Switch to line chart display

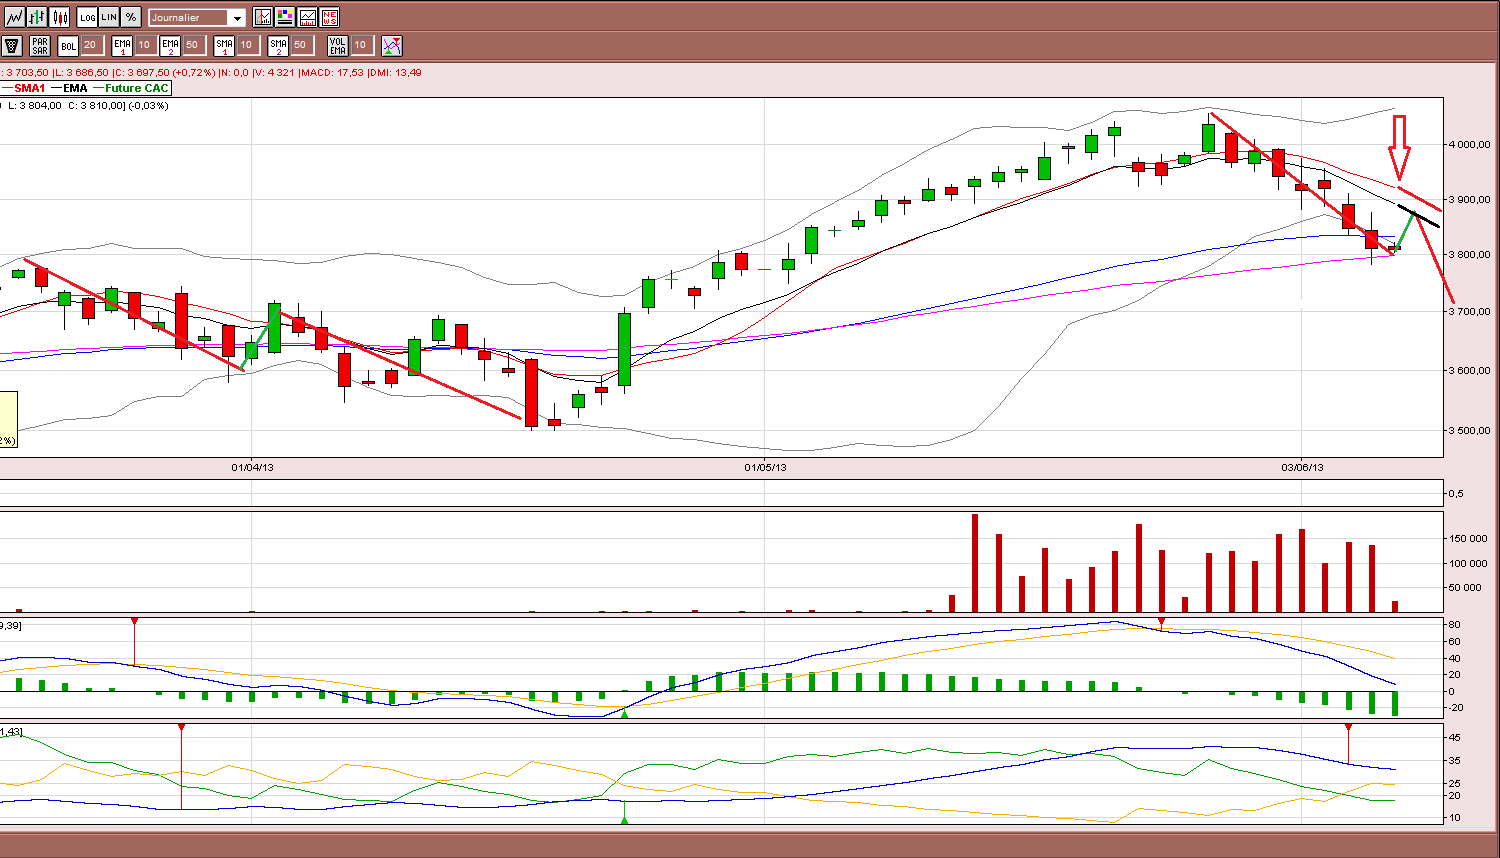pyautogui.click(x=15, y=17)
